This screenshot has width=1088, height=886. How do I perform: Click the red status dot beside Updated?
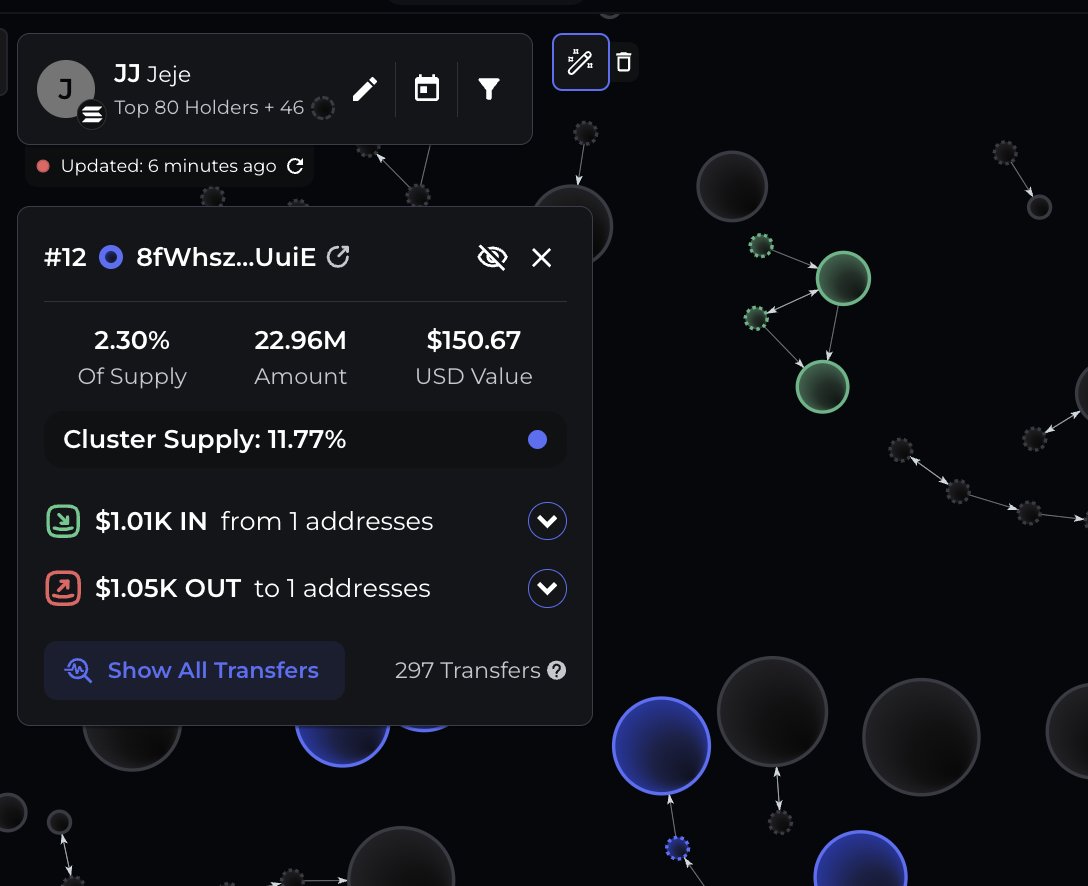pos(43,166)
